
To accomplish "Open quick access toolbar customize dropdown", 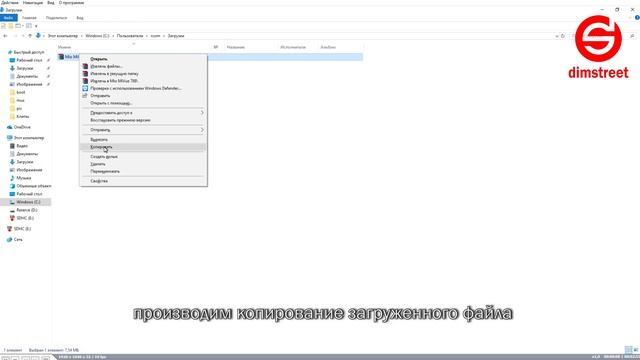I will click(x=36, y=26).
